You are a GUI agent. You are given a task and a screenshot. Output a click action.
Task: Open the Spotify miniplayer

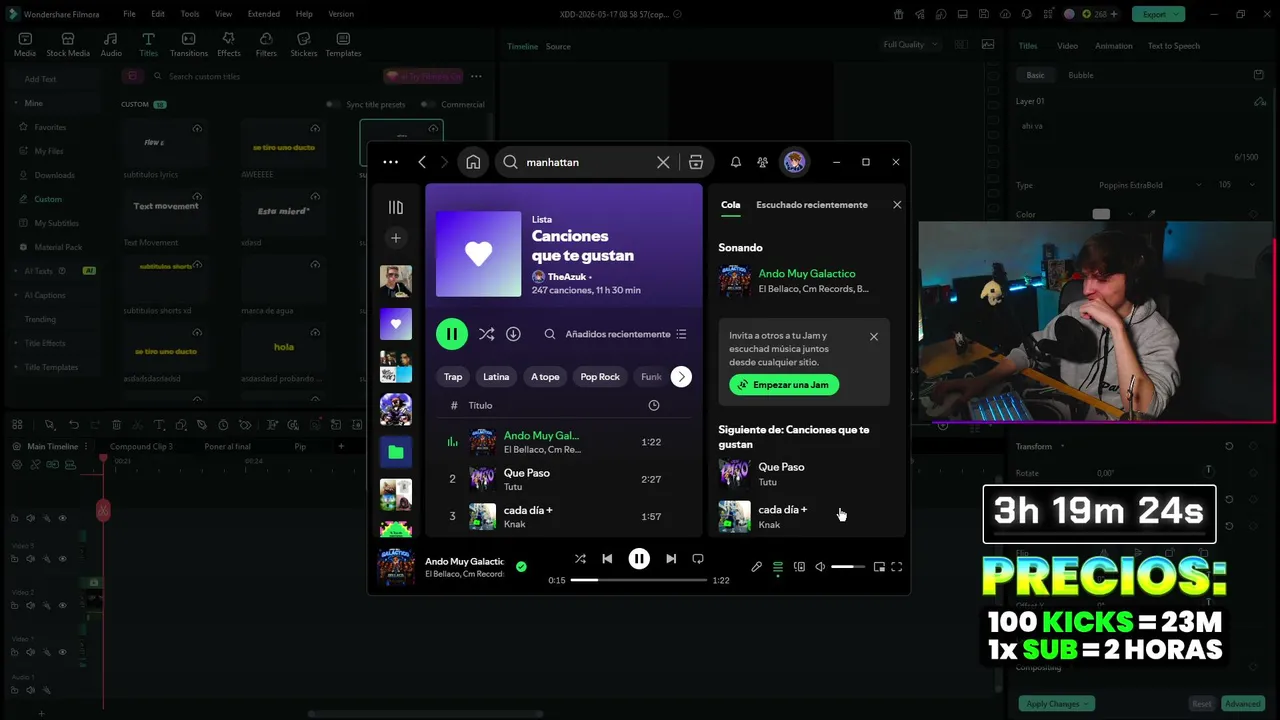(x=879, y=567)
